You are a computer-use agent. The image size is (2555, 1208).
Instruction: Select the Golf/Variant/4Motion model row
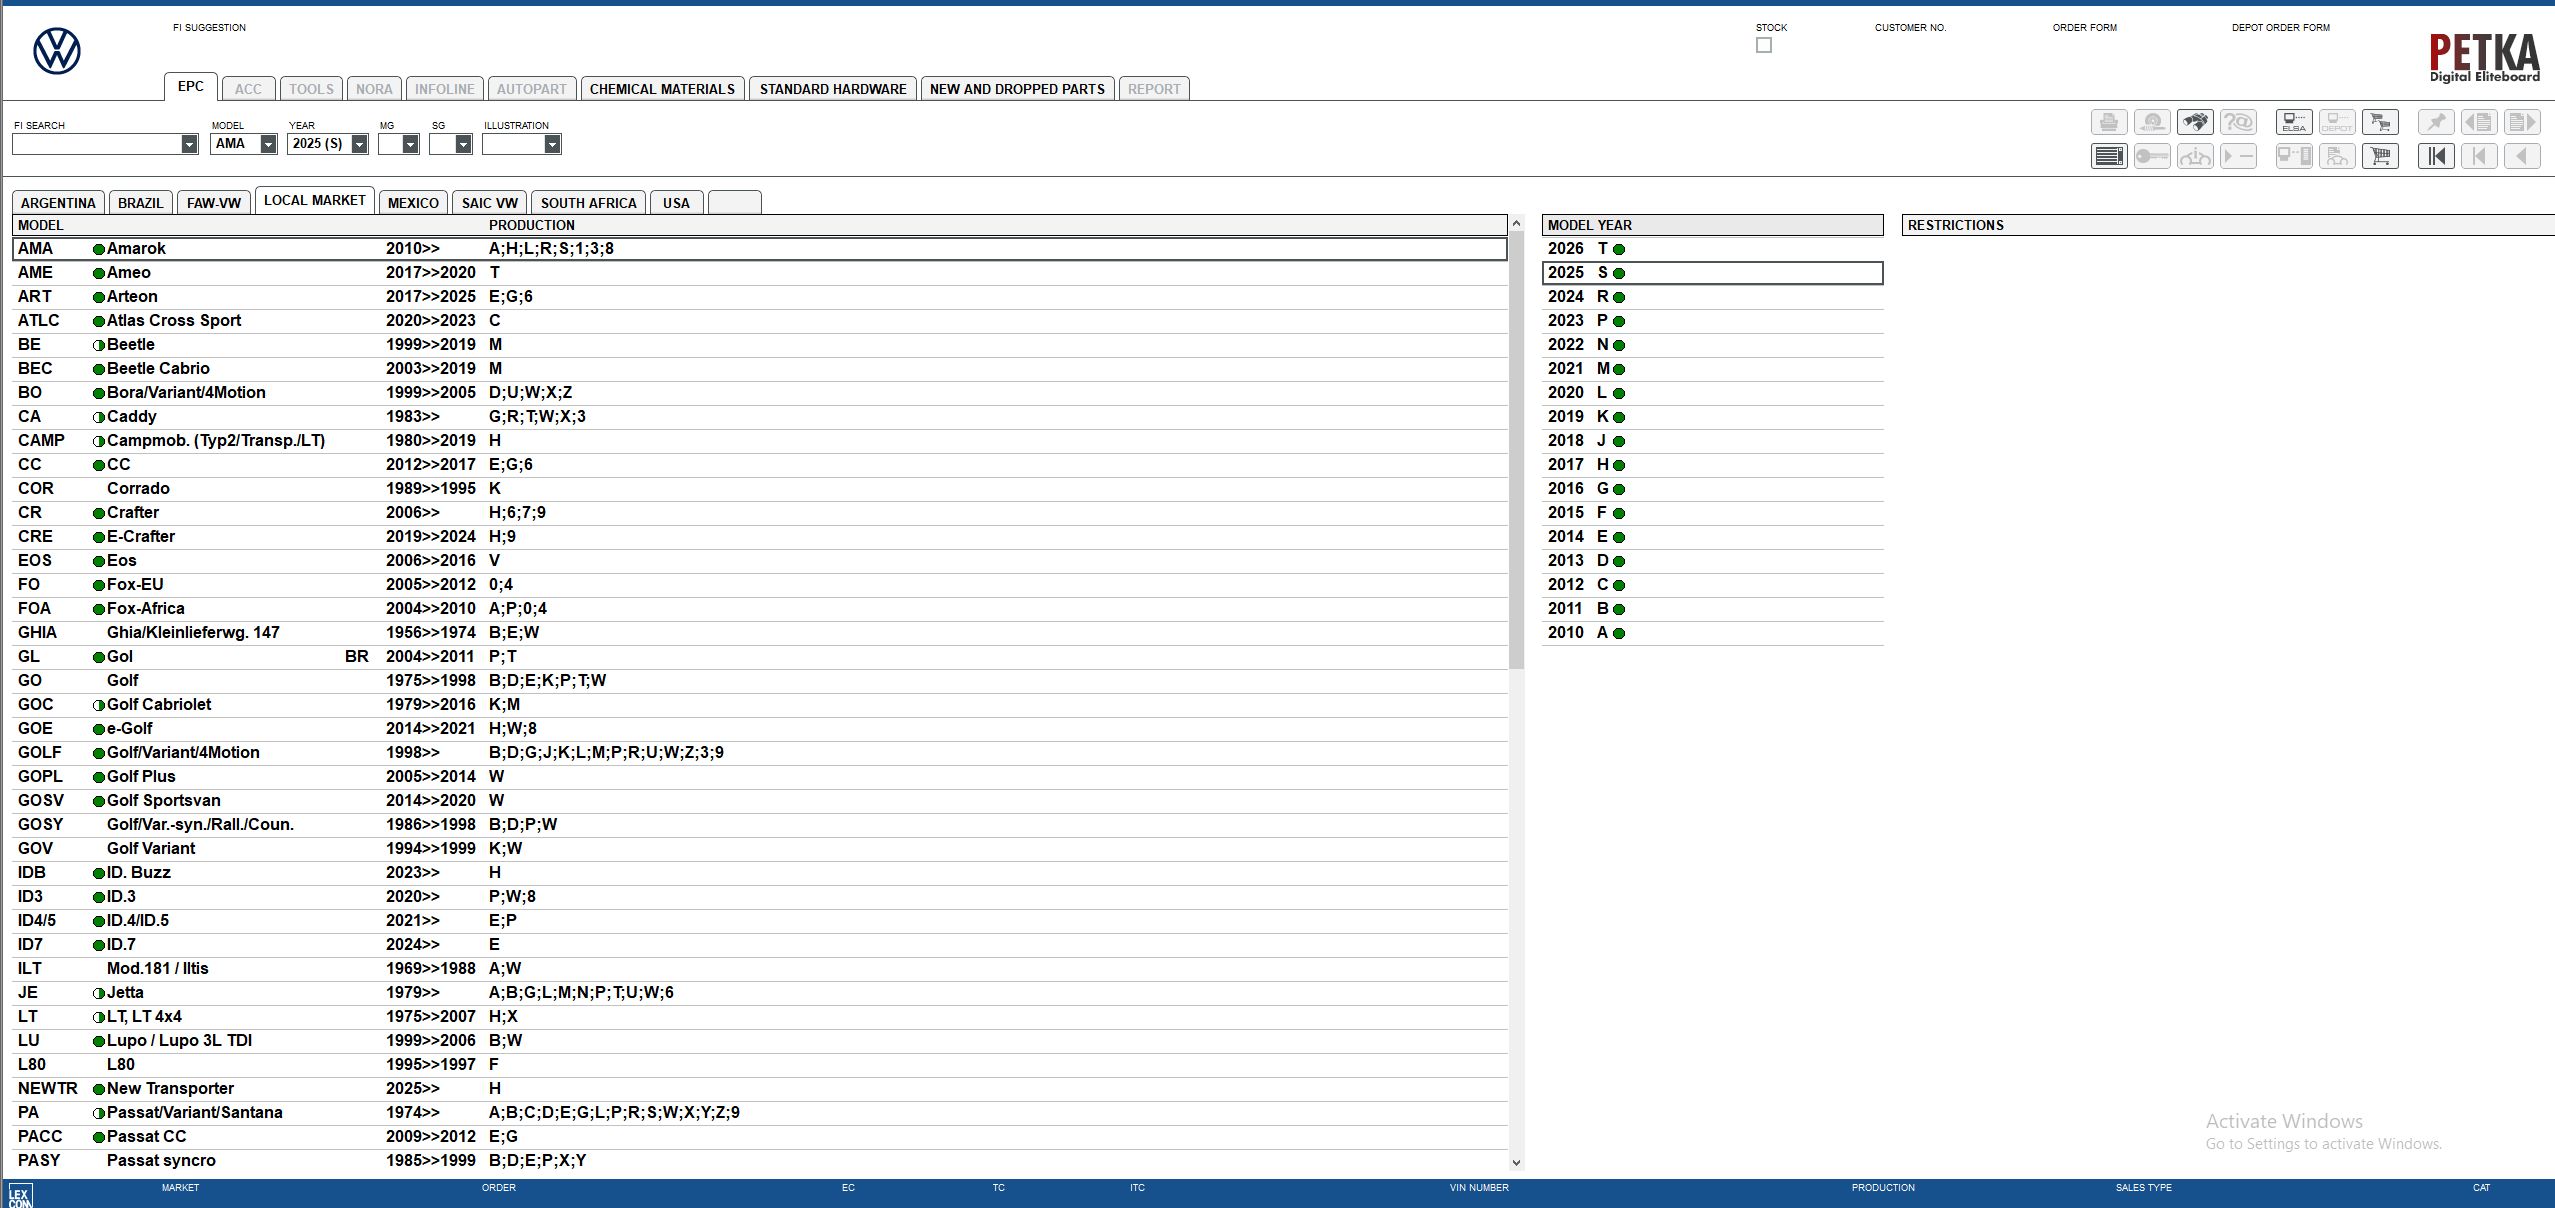pos(183,752)
